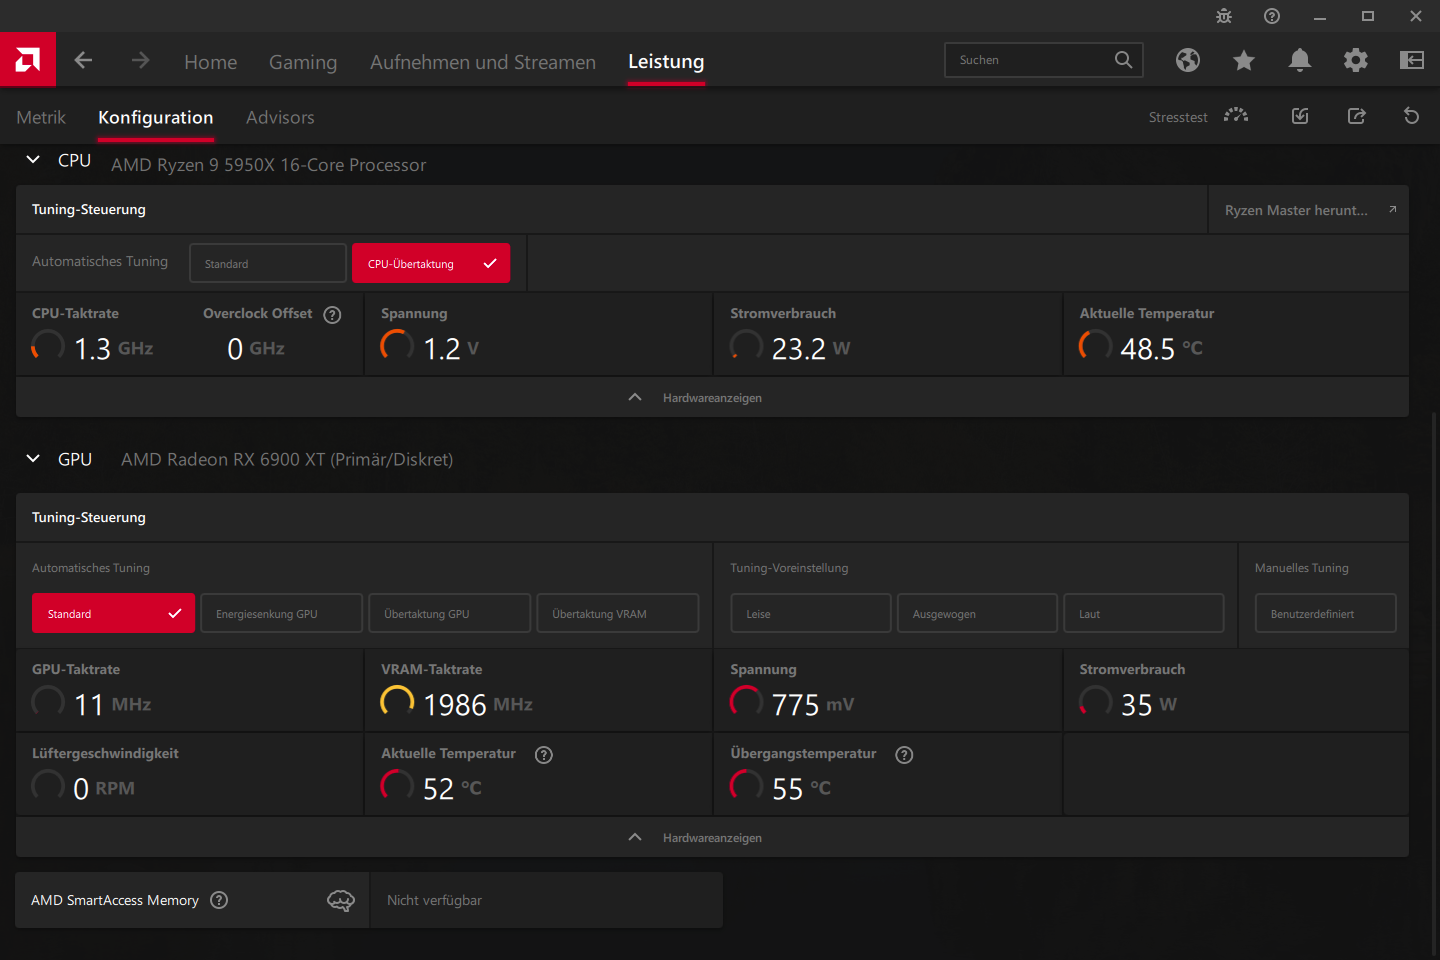Select Übertaktung VRAM option
The width and height of the screenshot is (1440, 960).
click(x=617, y=613)
